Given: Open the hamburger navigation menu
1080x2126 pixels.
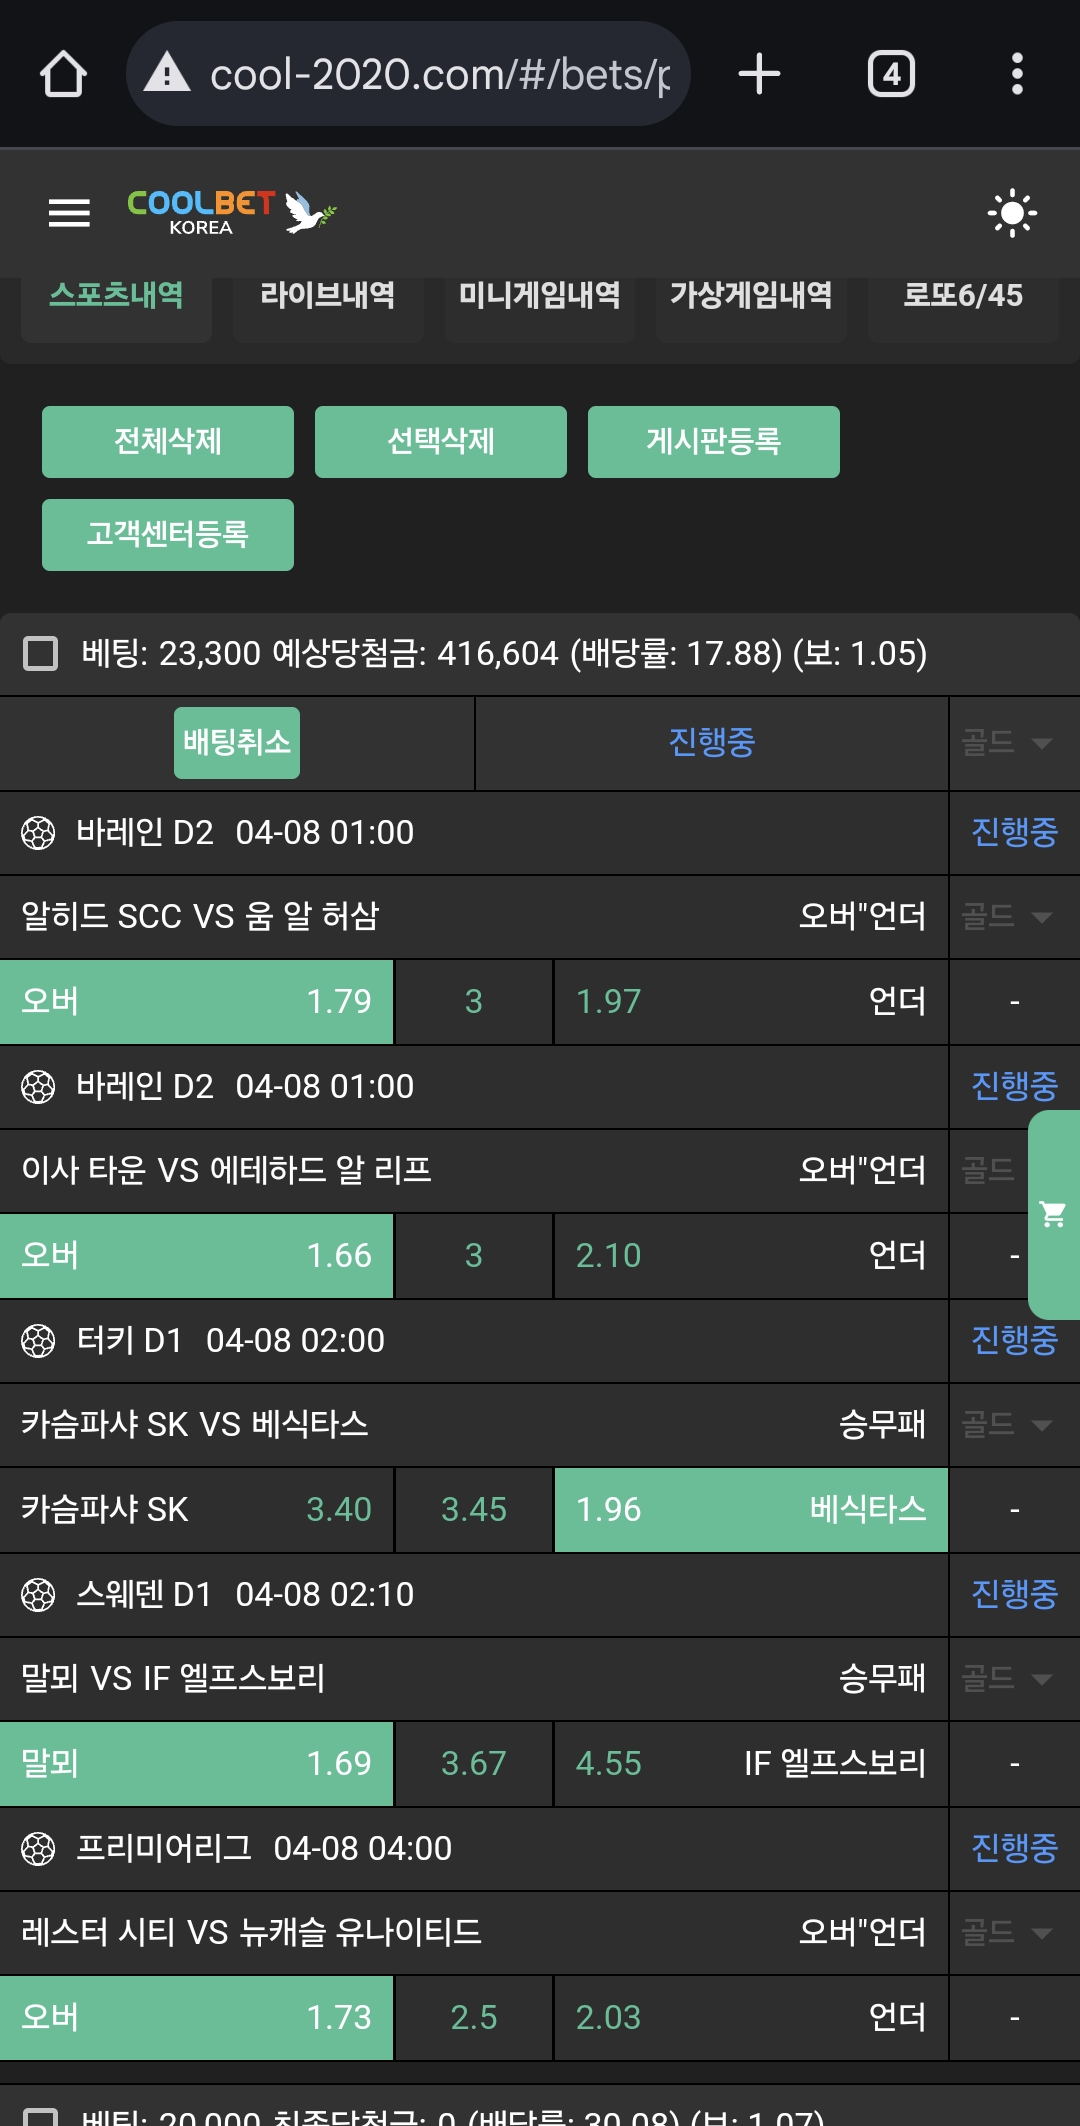Looking at the screenshot, I should click(x=69, y=213).
